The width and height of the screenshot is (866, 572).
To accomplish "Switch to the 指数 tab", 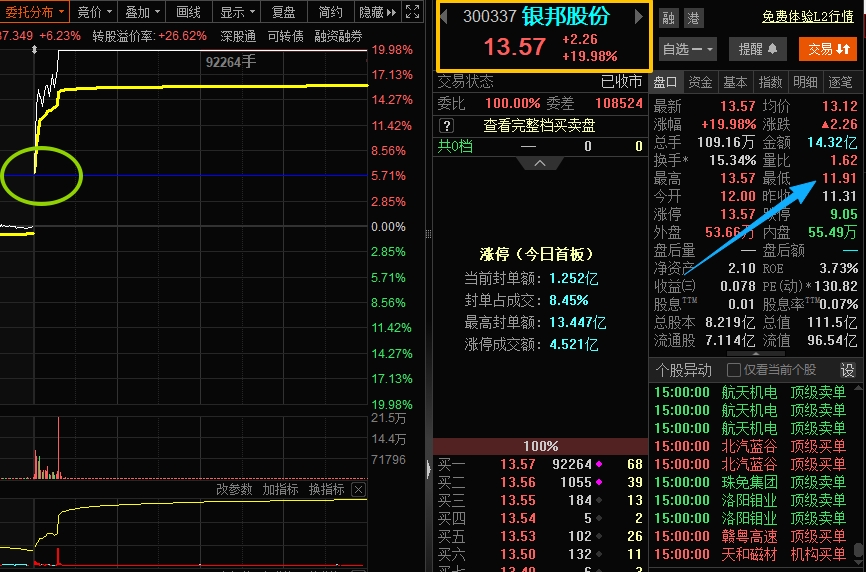I will click(770, 82).
